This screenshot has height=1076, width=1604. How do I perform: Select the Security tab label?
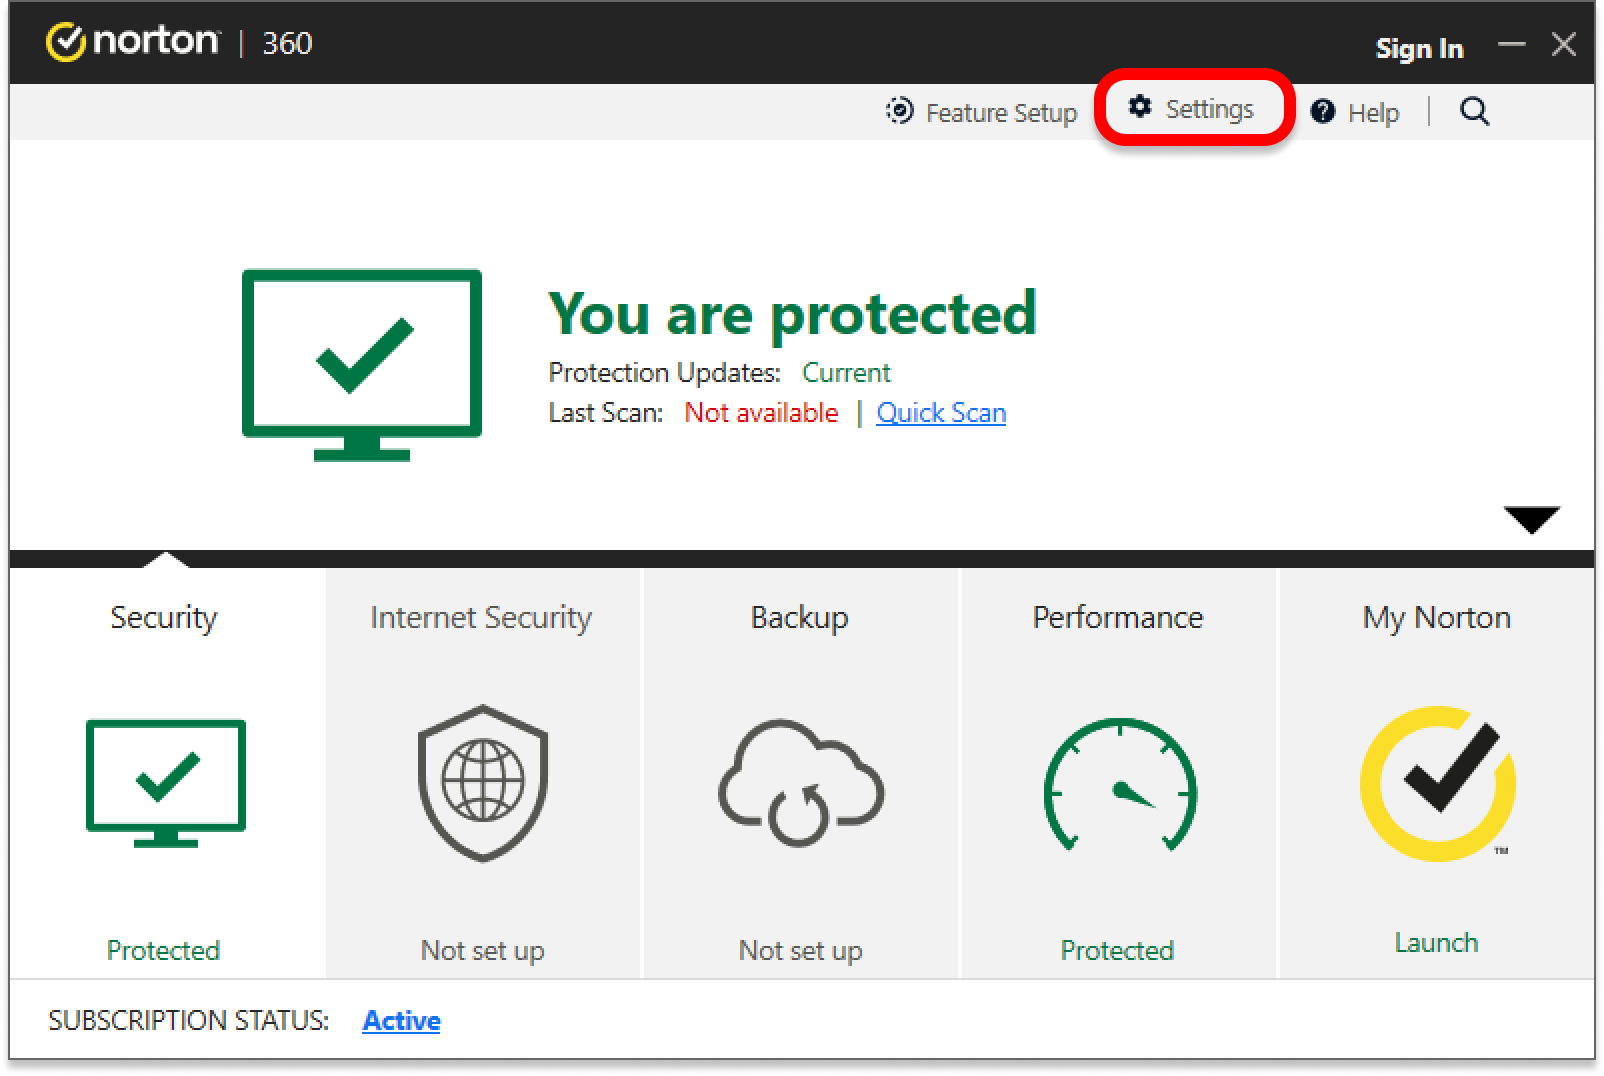click(164, 617)
